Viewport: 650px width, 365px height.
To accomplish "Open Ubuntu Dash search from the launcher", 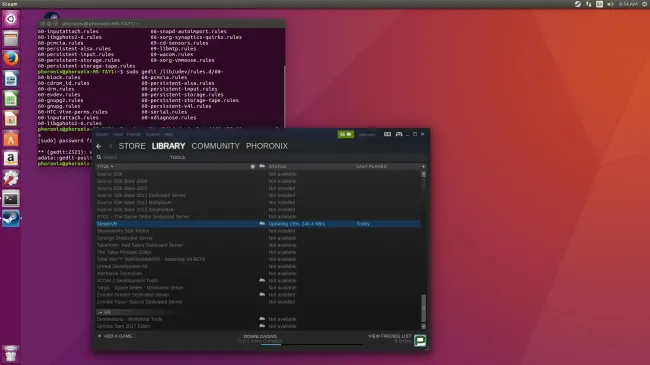I will point(11,19).
